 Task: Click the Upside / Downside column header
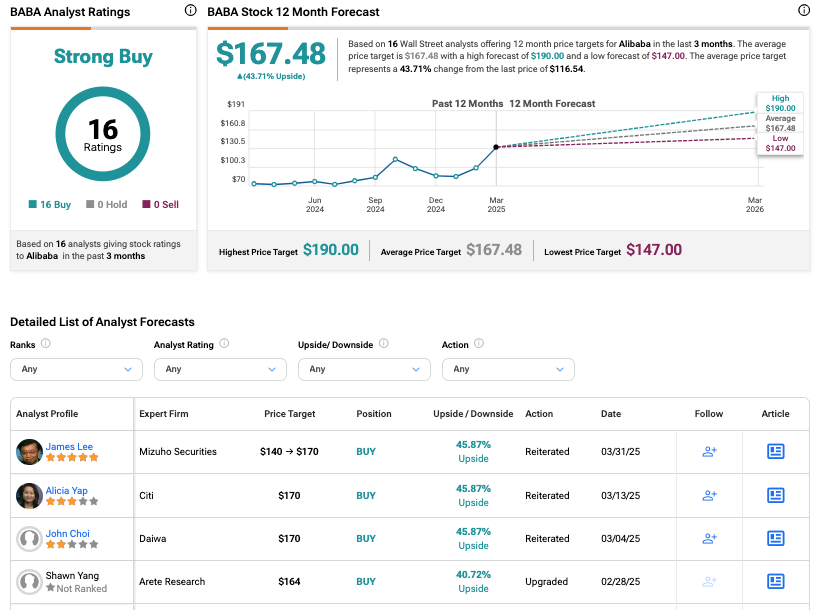pyautogui.click(x=473, y=414)
